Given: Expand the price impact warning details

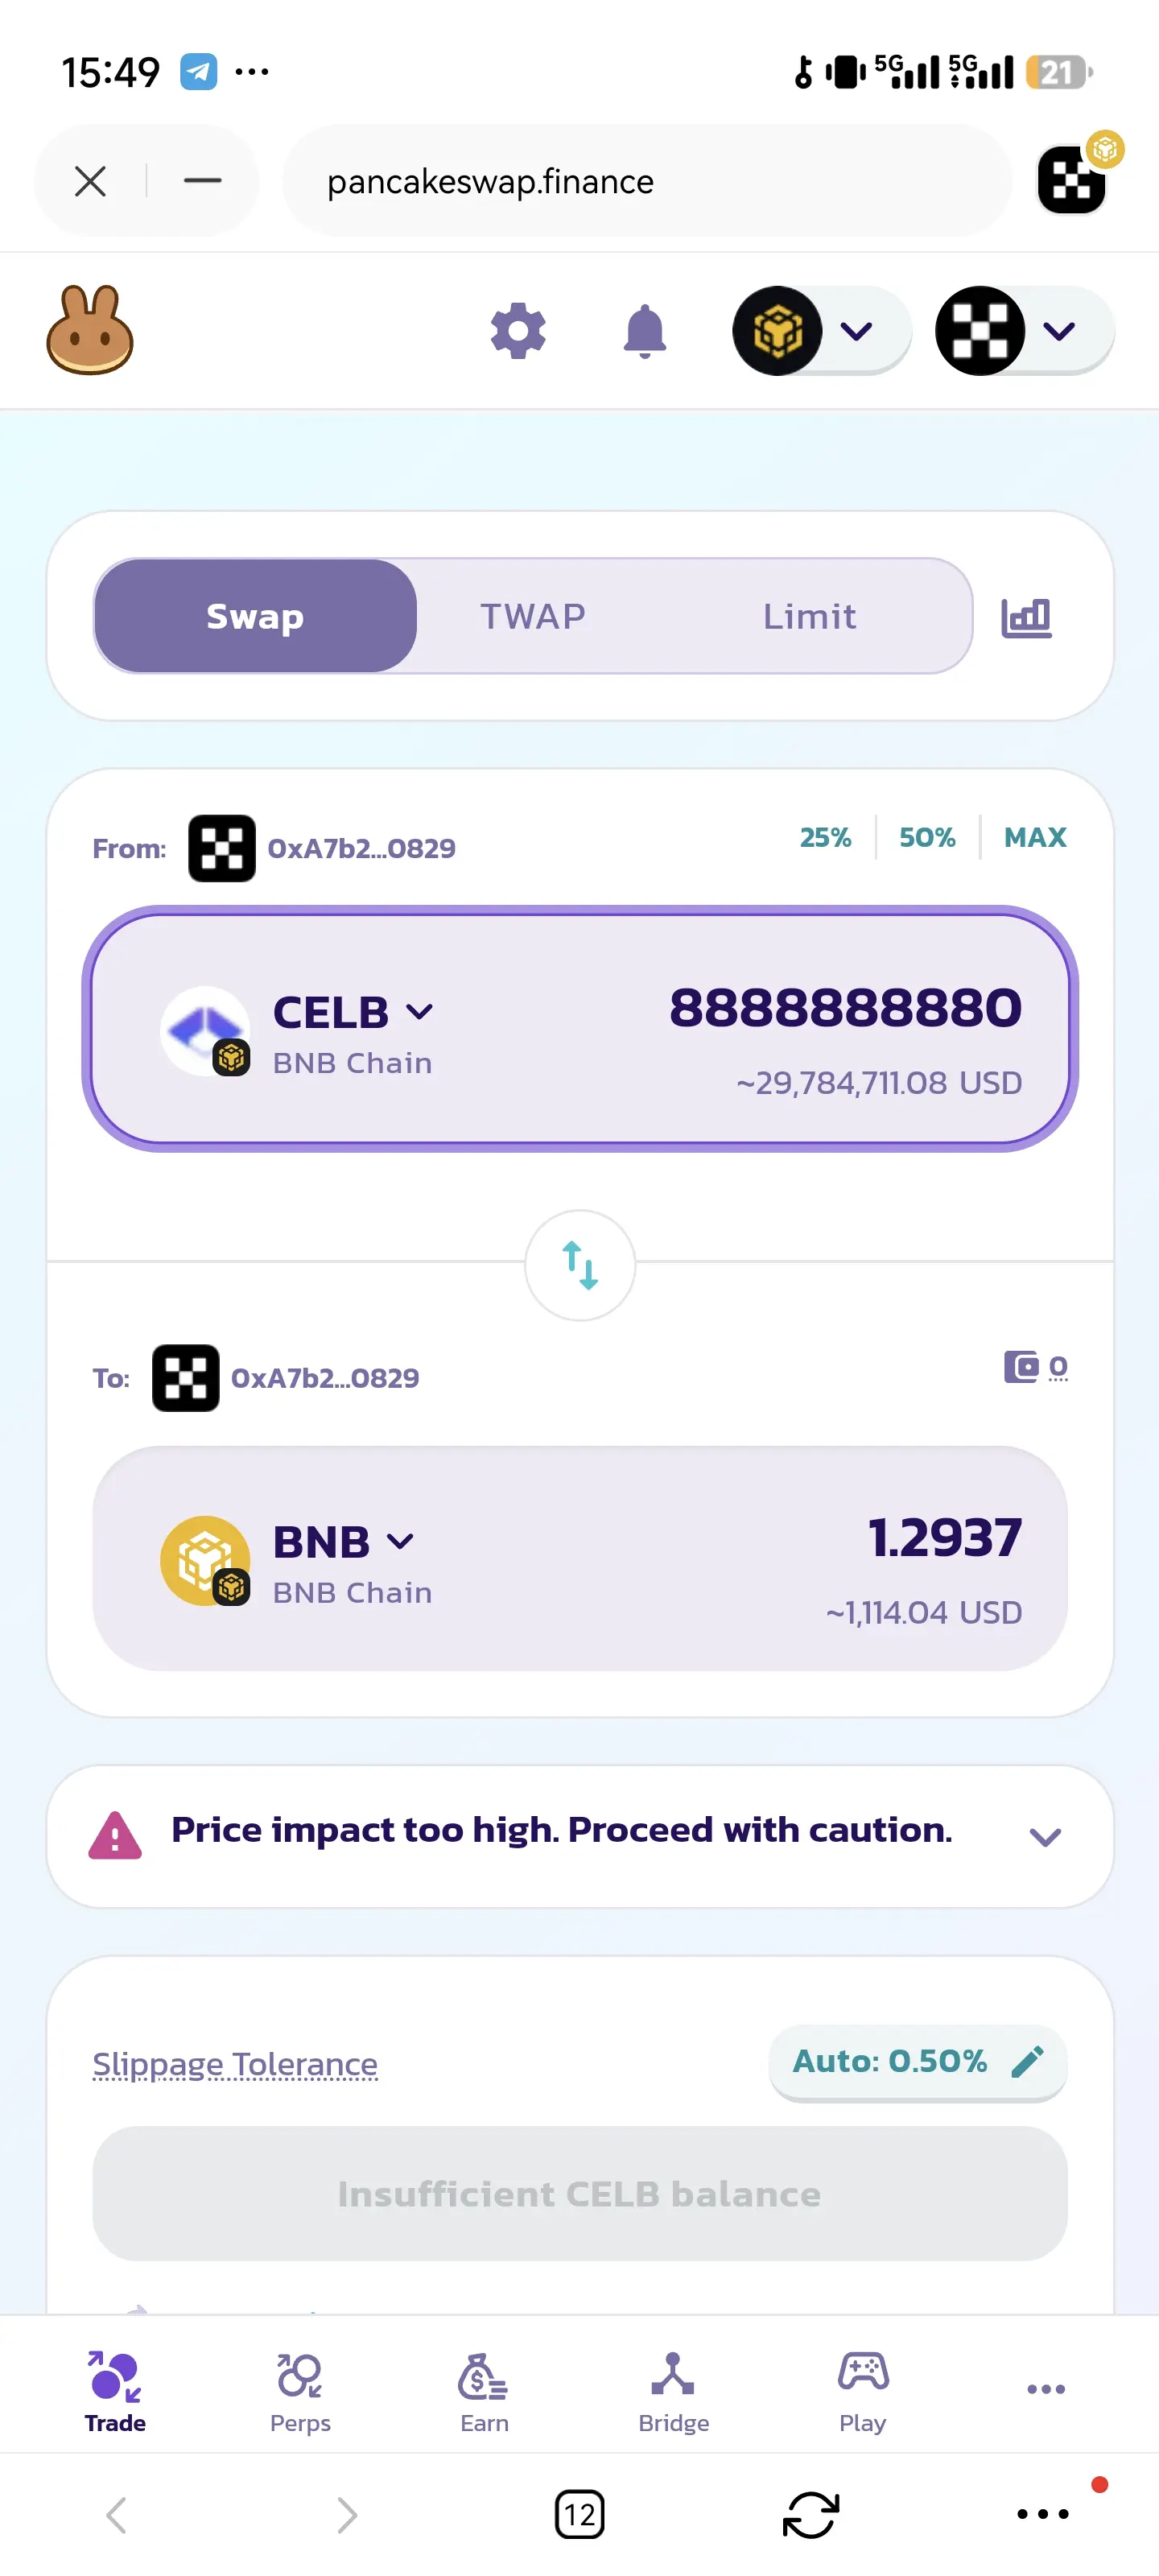Looking at the screenshot, I should [1045, 1837].
